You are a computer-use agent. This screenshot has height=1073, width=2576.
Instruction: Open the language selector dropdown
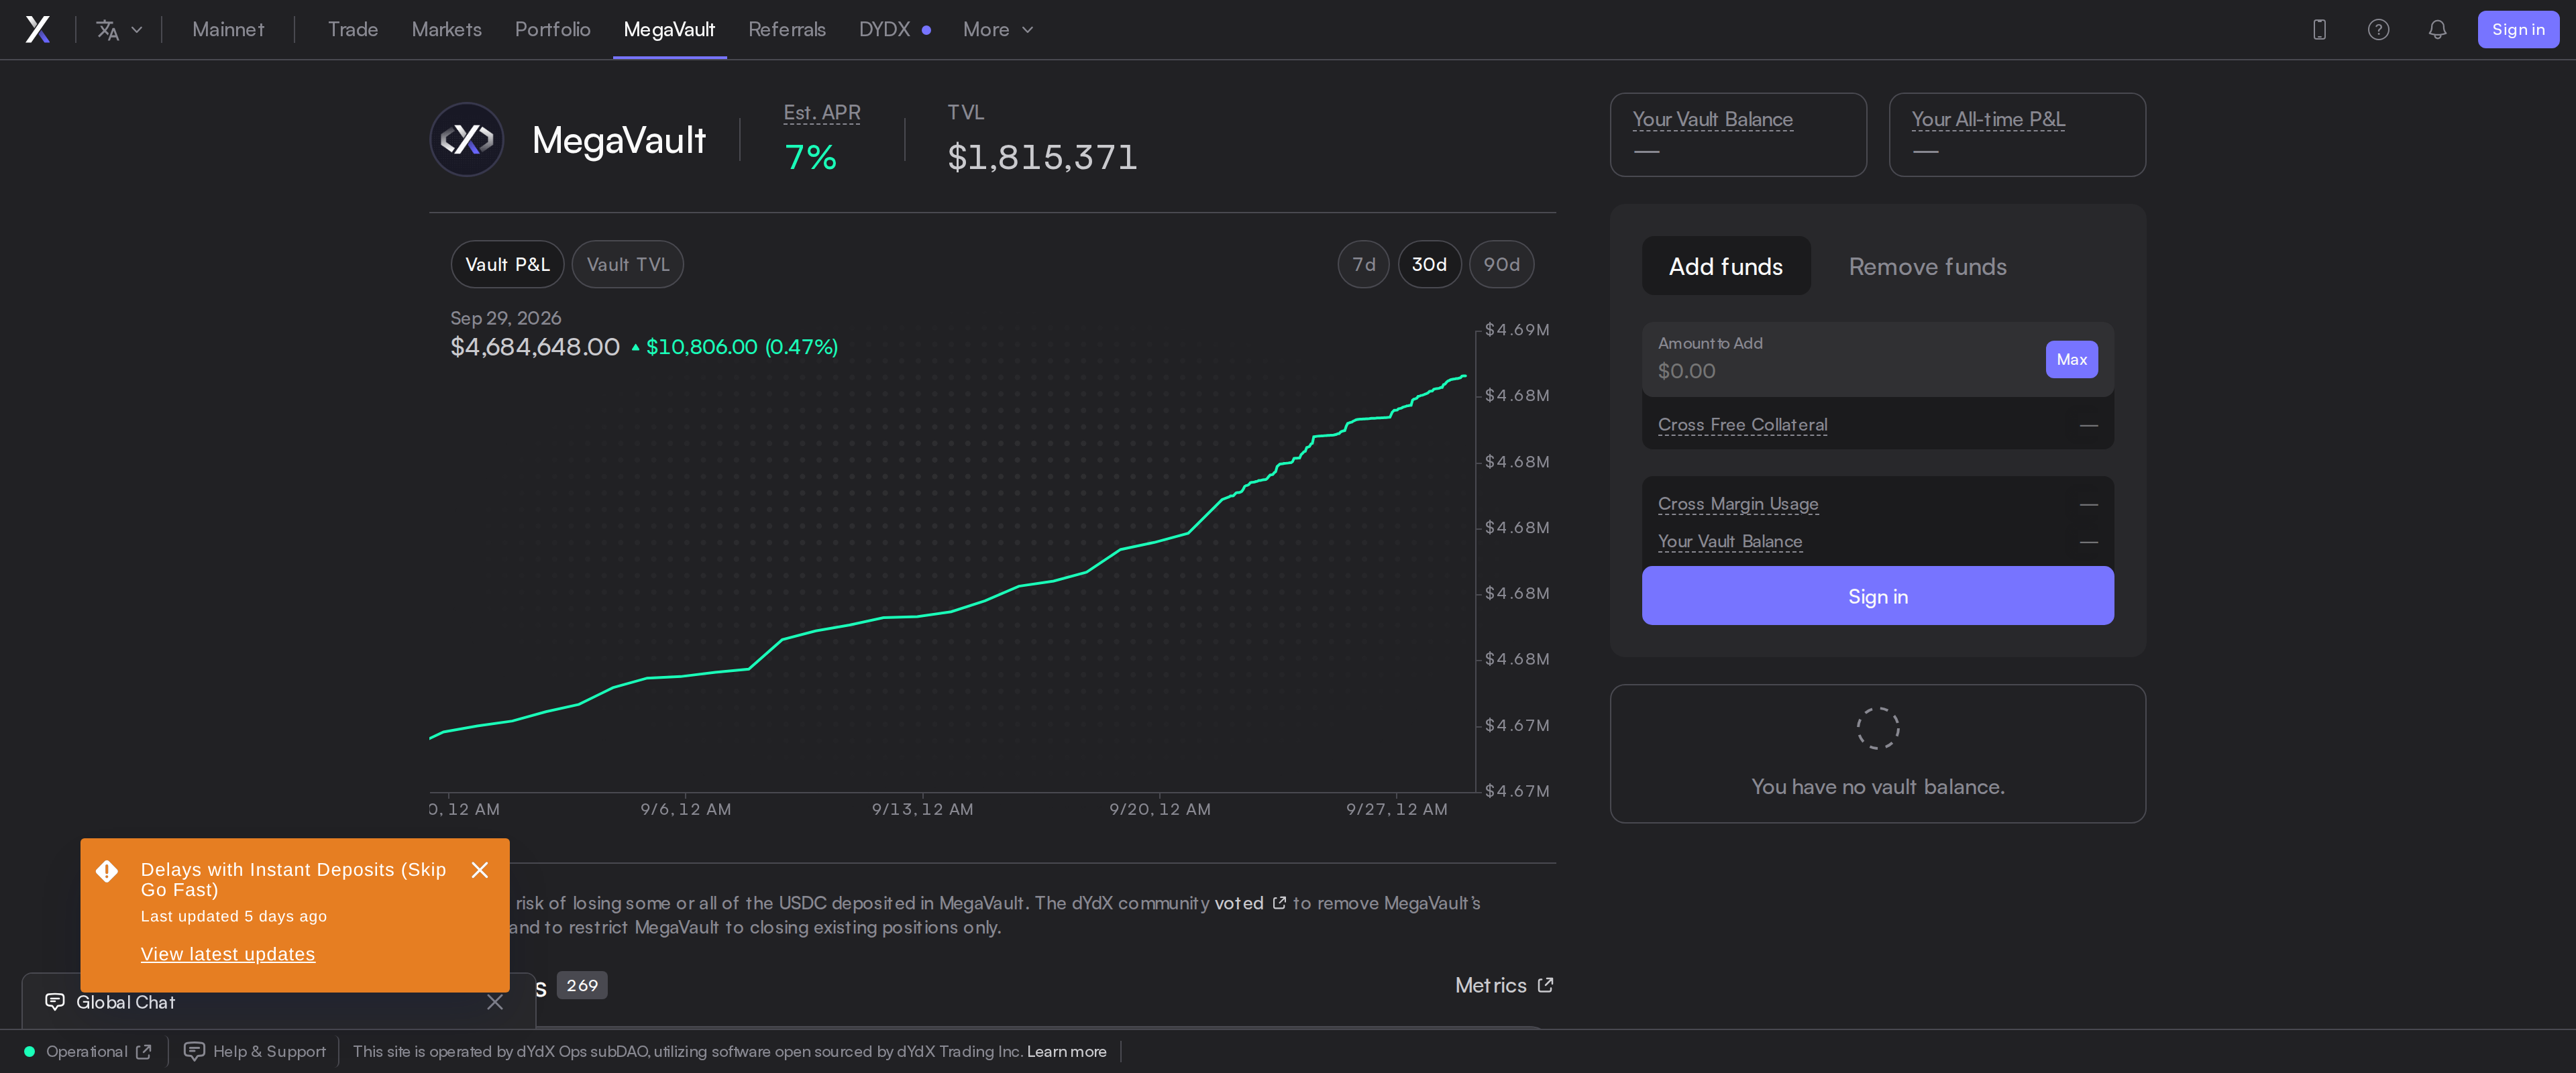pyautogui.click(x=119, y=30)
